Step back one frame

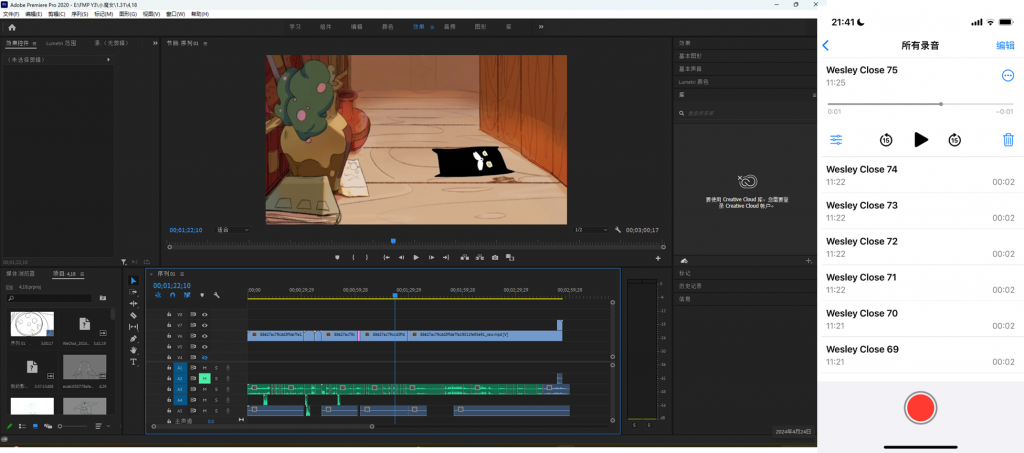pyautogui.click(x=402, y=257)
